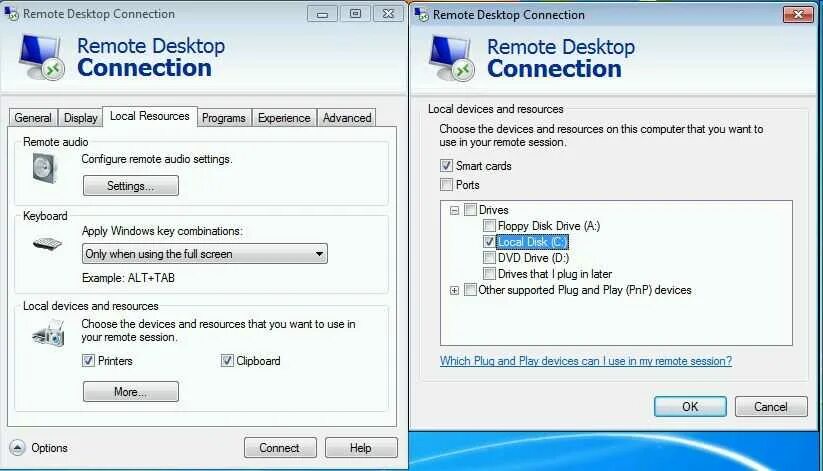Click the local devices camera and printer icon
The height and width of the screenshot is (471, 823).
tap(48, 334)
